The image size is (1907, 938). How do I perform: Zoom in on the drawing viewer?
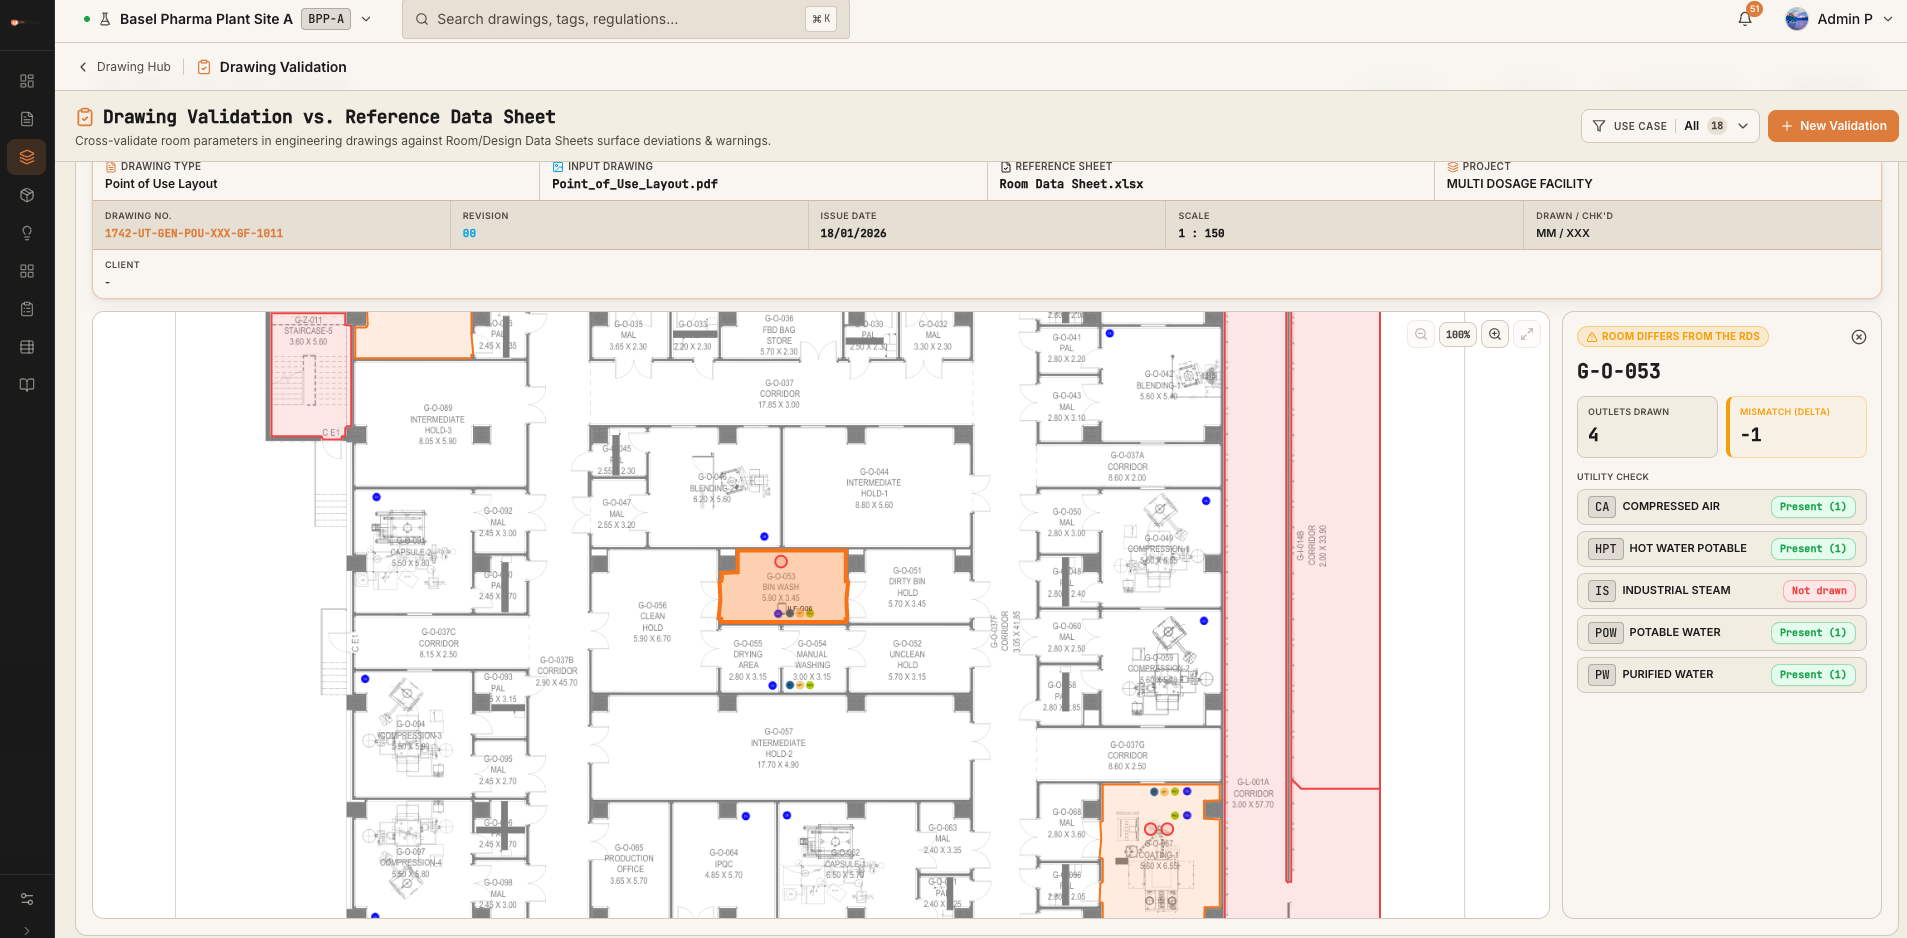pyautogui.click(x=1495, y=334)
